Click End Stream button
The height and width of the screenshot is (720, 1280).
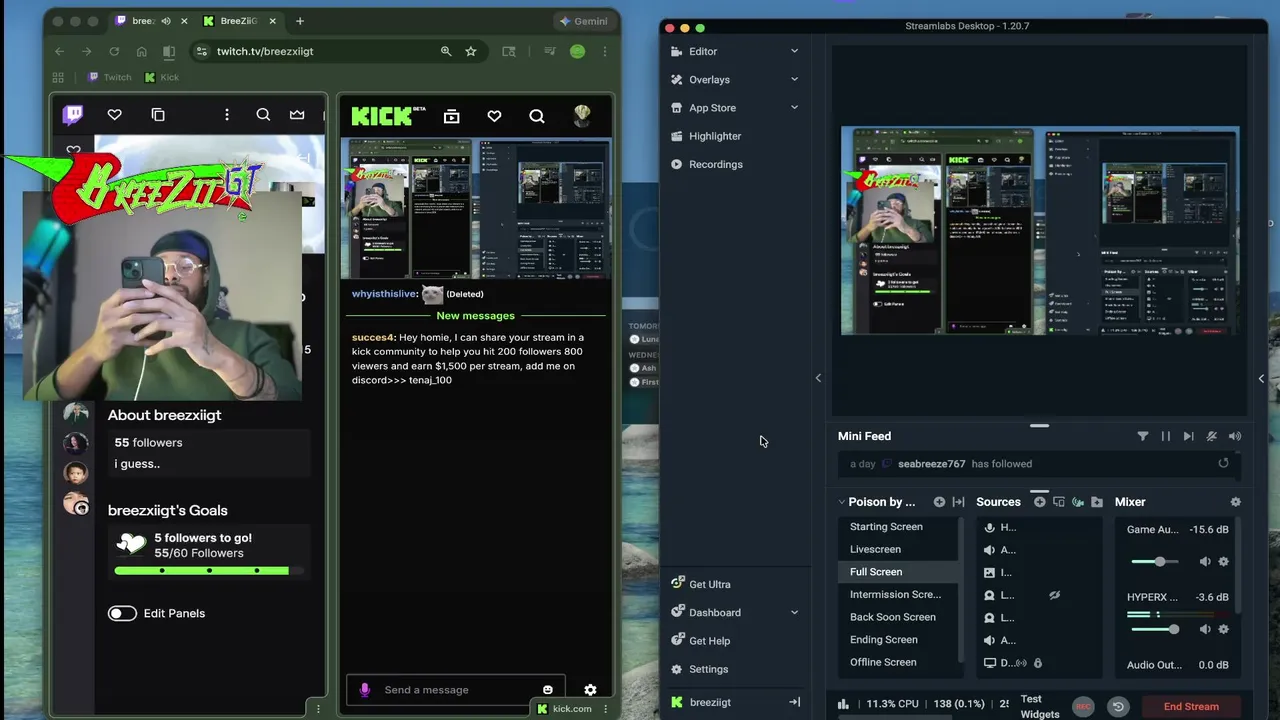pos(1191,706)
